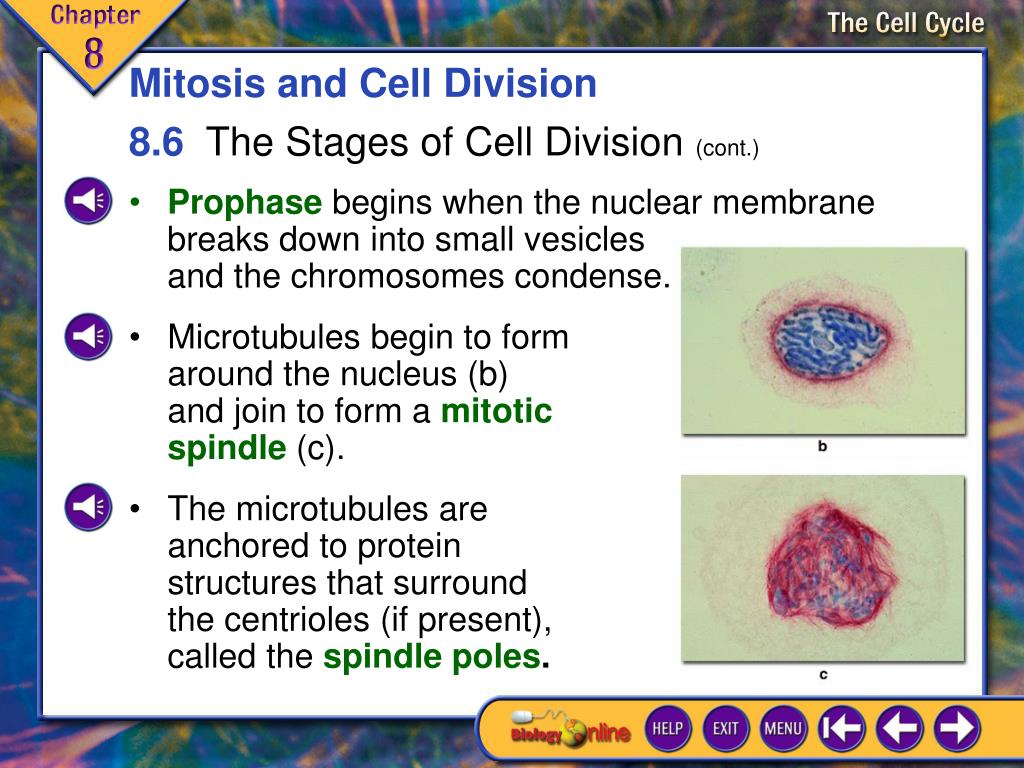The height and width of the screenshot is (768, 1024).
Task: Advance to next slide with right arrow
Action: (x=957, y=728)
